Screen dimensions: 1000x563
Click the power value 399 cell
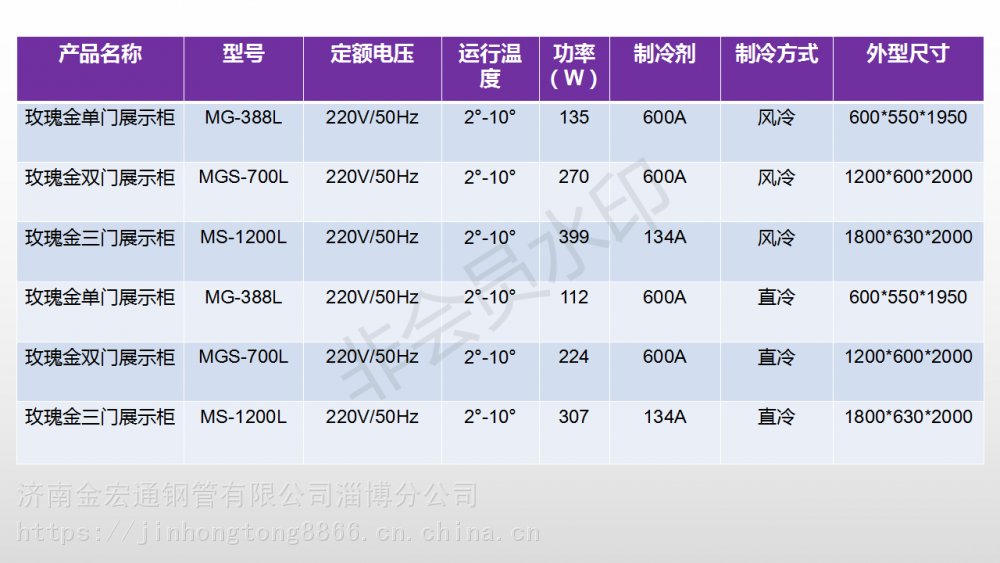[x=574, y=238]
